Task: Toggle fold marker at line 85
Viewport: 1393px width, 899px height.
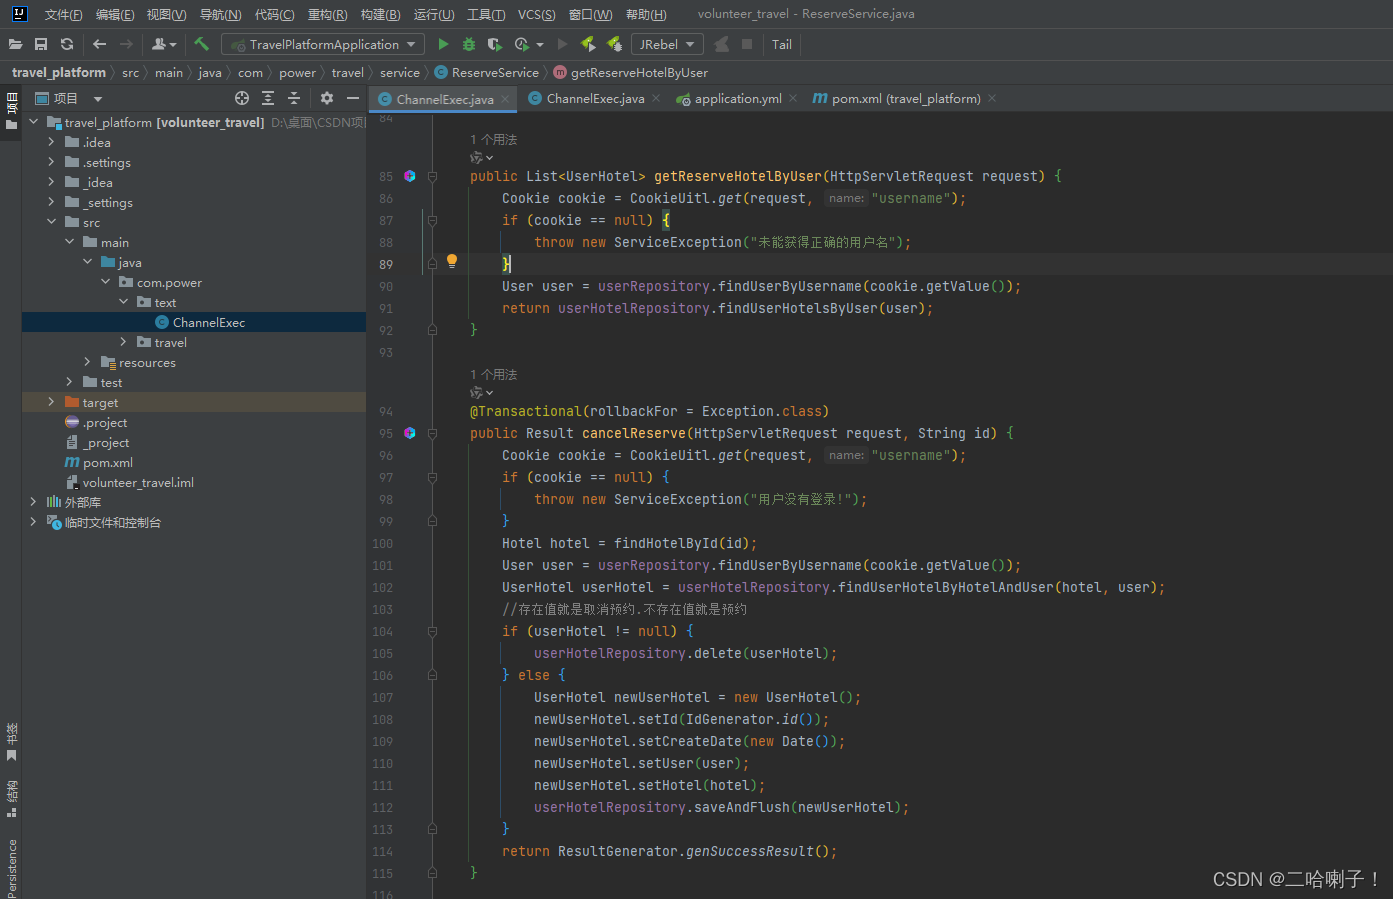Action: [x=432, y=176]
